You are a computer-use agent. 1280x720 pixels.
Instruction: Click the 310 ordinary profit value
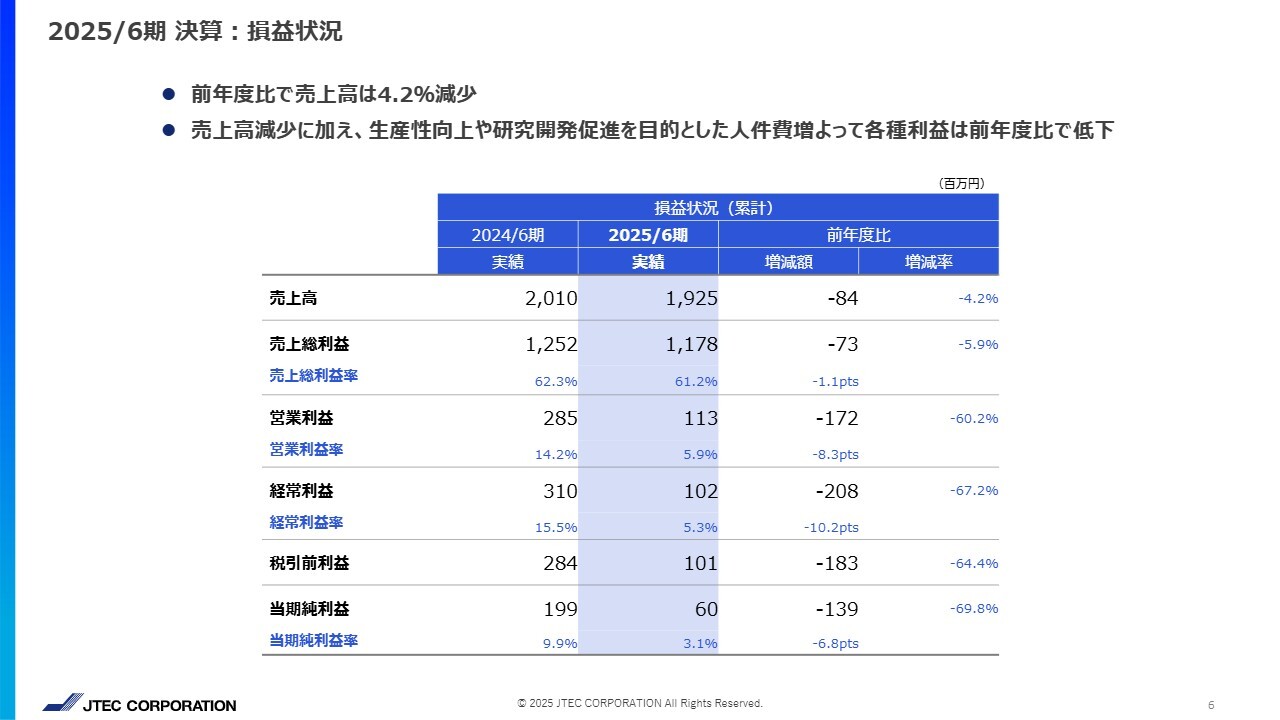[x=561, y=491]
